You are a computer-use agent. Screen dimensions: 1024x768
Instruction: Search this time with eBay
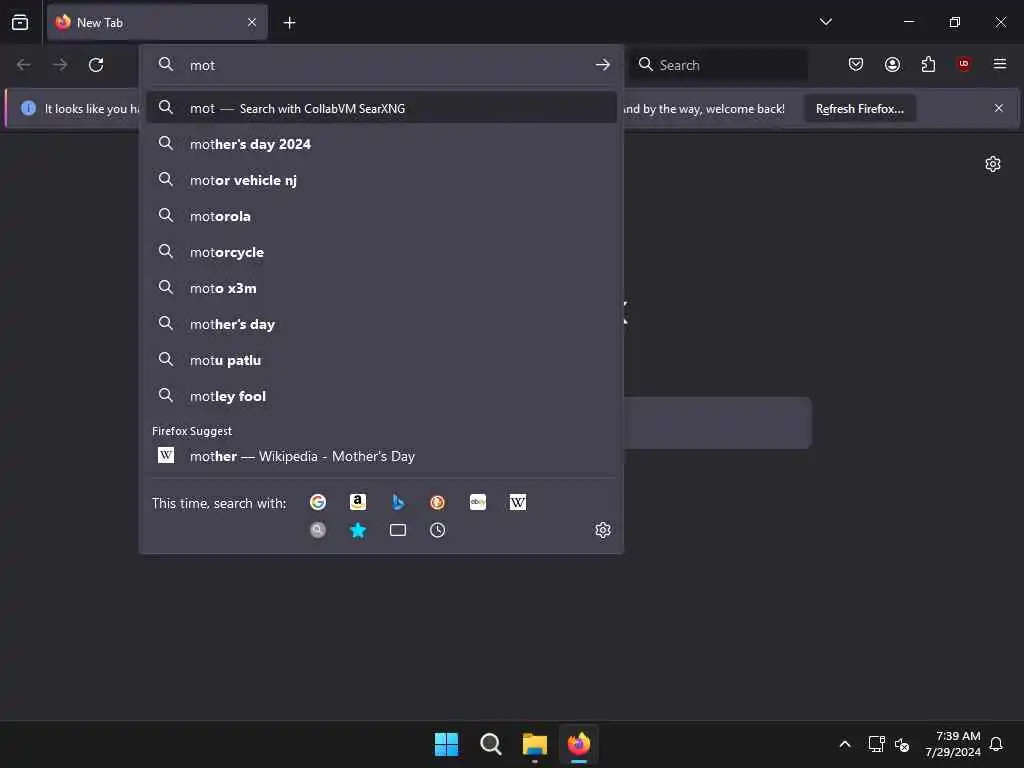click(477, 502)
